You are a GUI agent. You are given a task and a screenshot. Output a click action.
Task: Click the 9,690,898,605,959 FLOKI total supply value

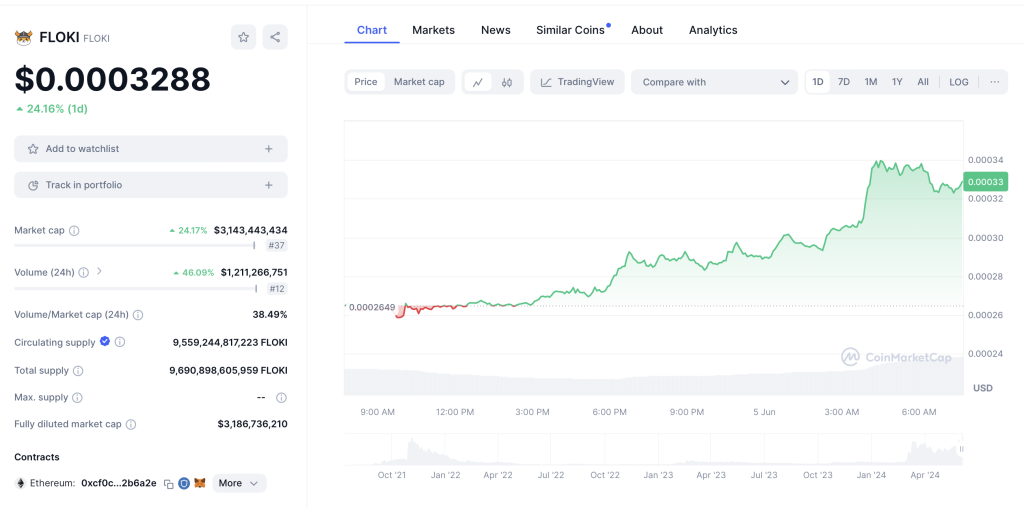point(228,371)
